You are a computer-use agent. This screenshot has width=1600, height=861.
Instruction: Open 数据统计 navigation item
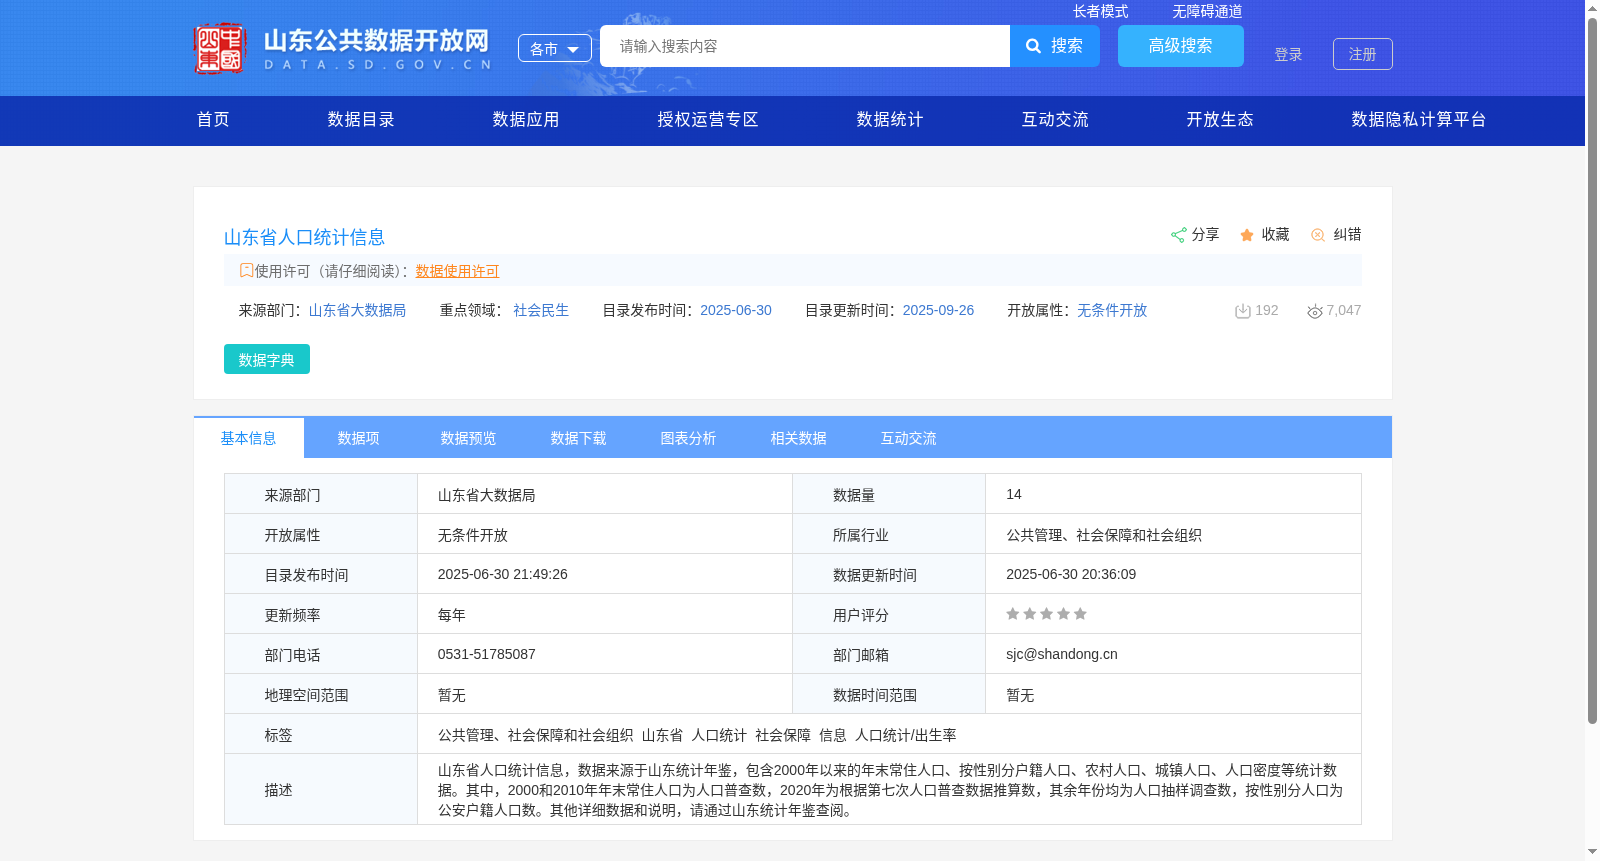click(x=890, y=120)
